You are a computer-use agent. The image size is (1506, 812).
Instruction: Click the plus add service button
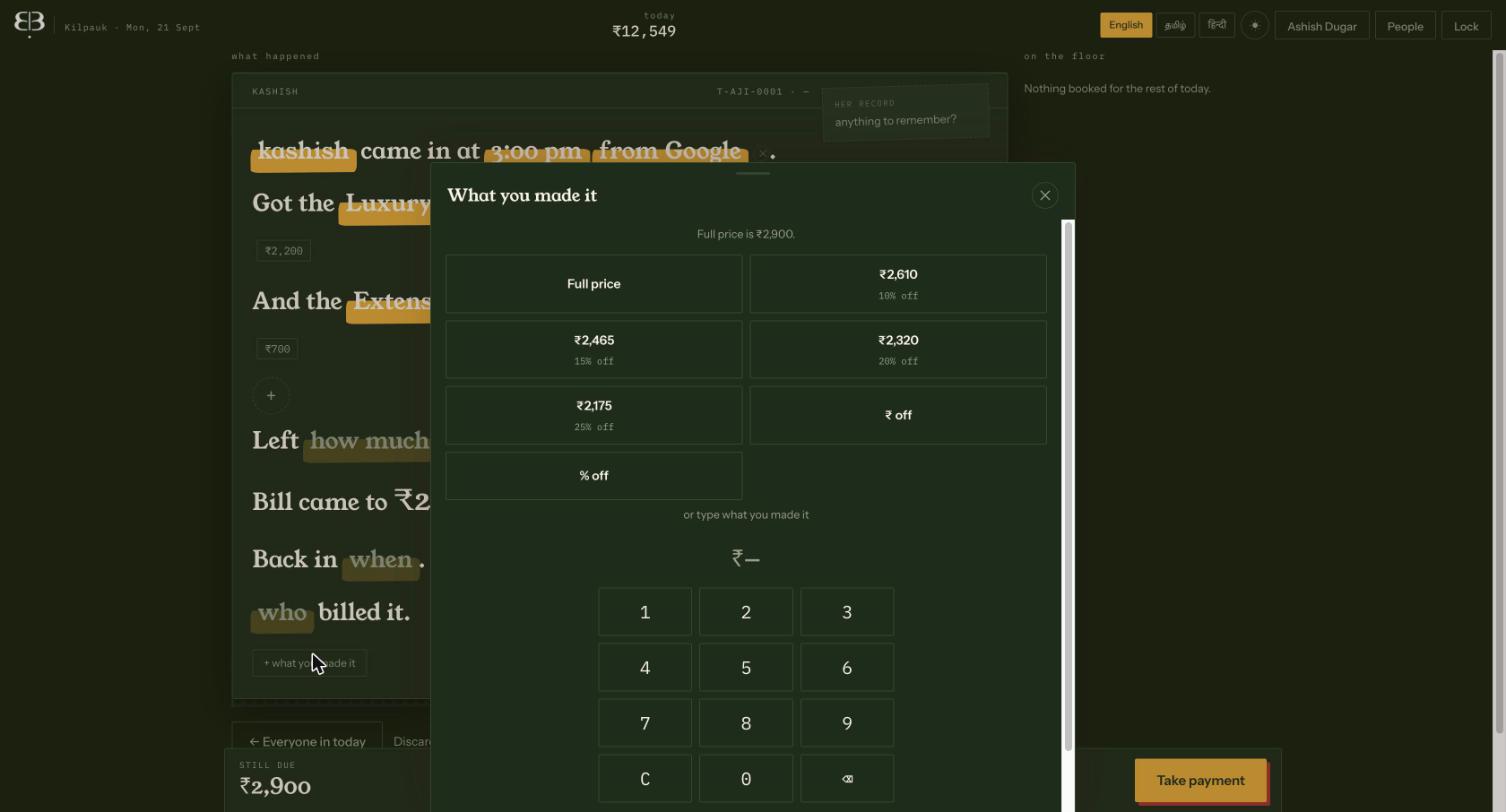[271, 395]
